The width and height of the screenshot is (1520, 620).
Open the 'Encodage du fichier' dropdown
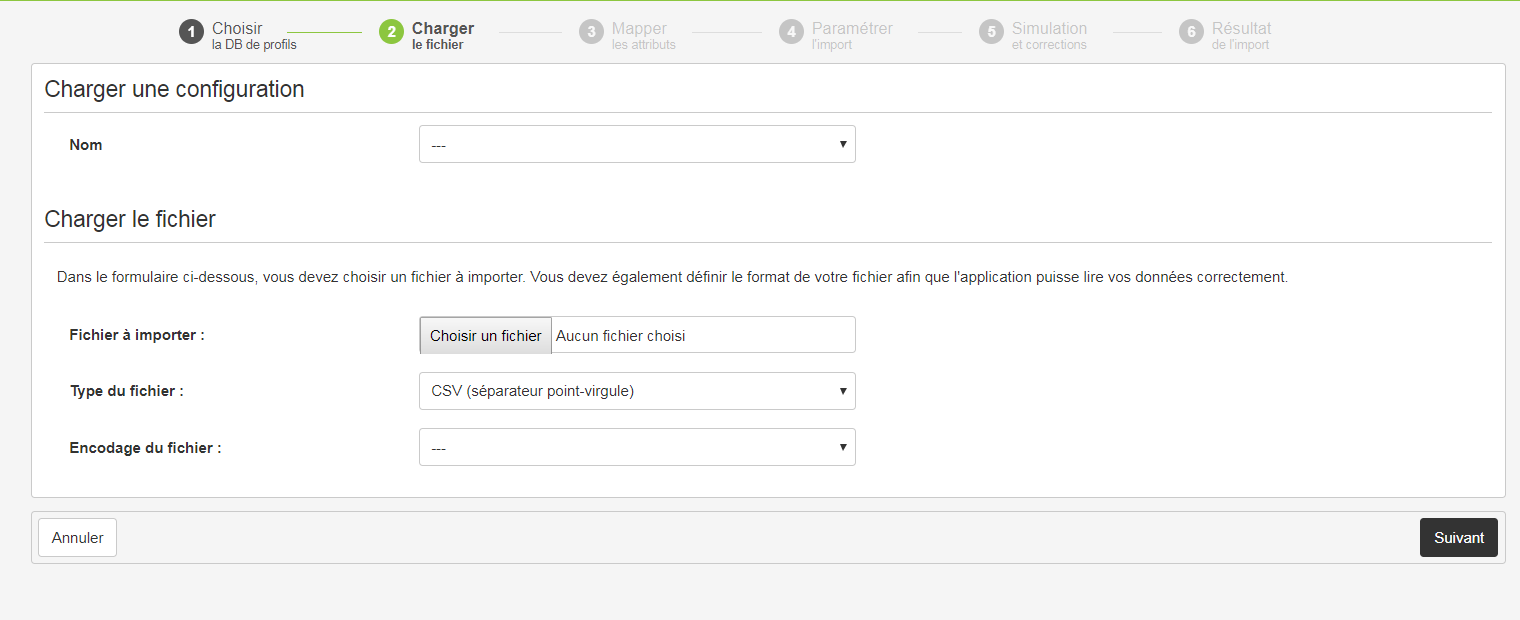tap(636, 447)
